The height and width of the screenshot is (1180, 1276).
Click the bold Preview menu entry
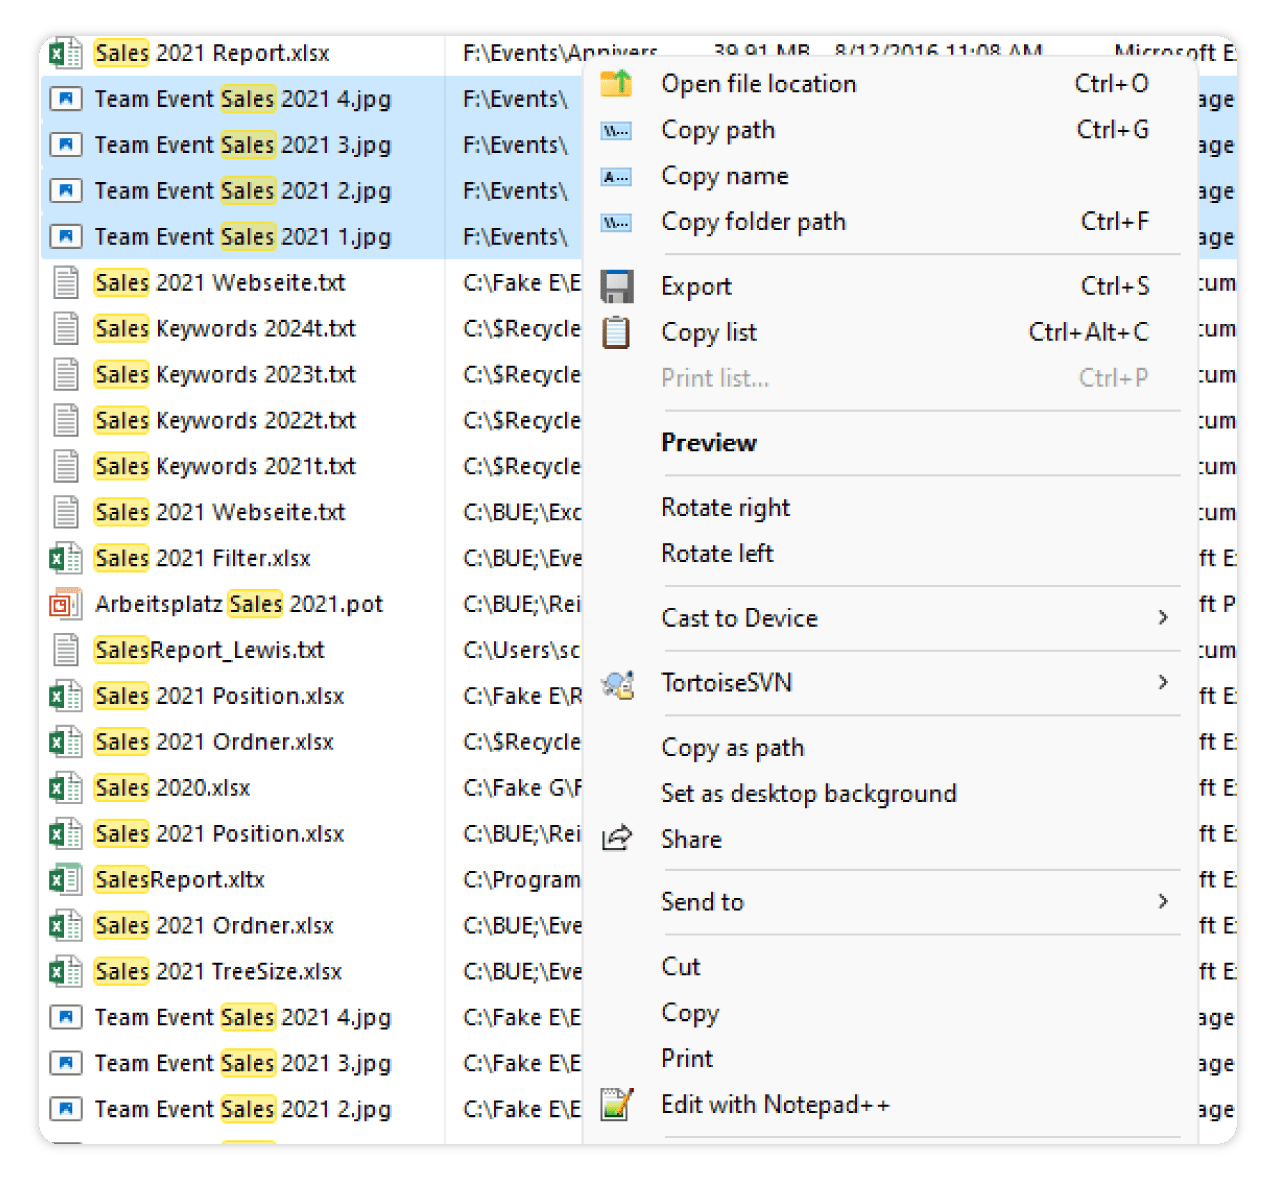[709, 443]
